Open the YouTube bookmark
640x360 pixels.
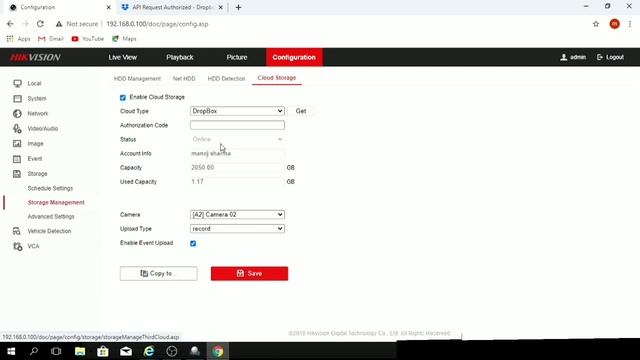[x=88, y=39]
